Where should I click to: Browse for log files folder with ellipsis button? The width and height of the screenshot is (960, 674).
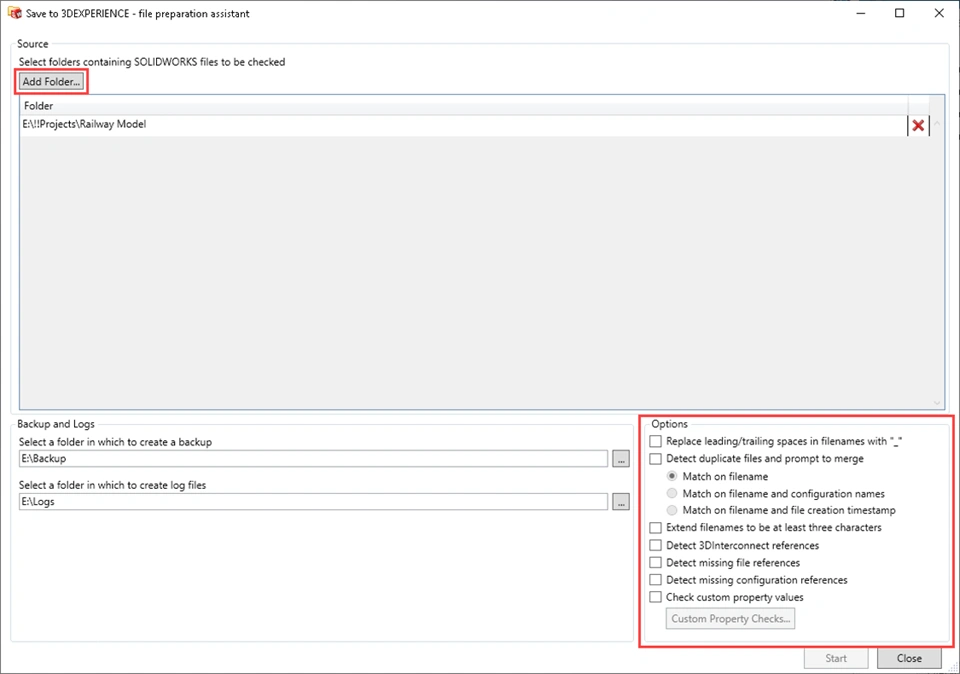pyautogui.click(x=621, y=501)
